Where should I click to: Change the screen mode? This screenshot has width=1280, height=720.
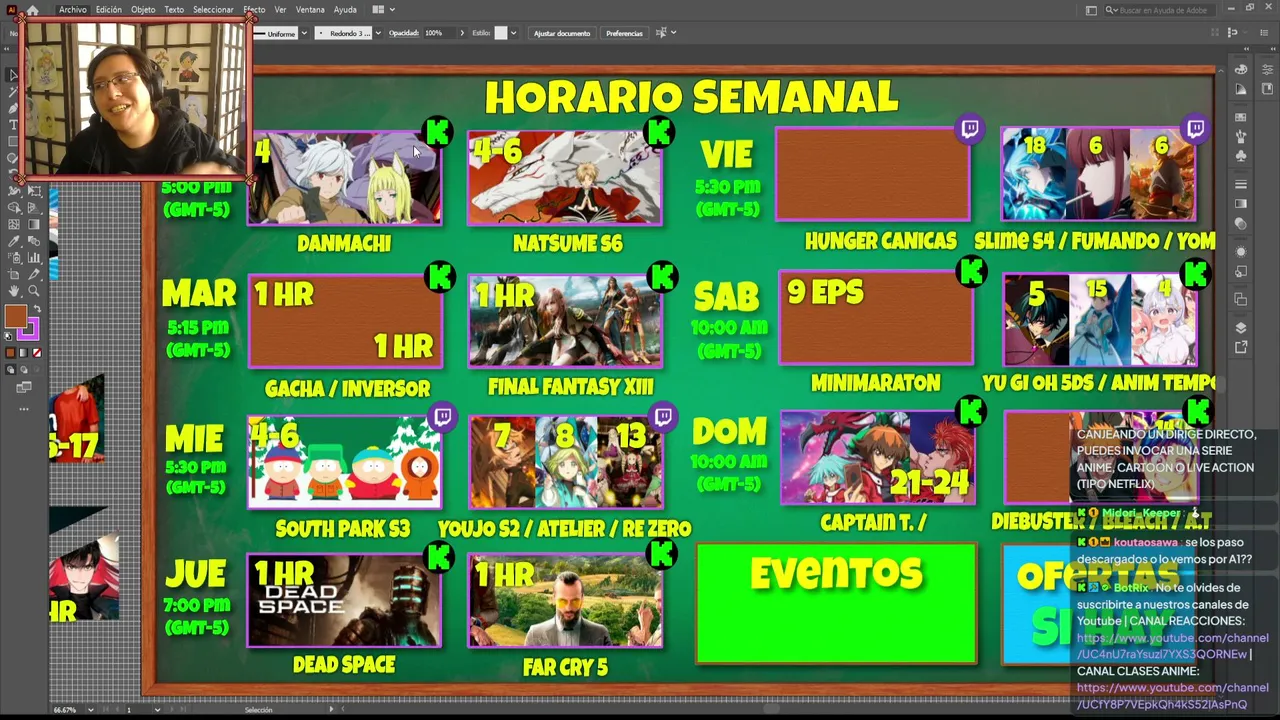pyautogui.click(x=24, y=387)
